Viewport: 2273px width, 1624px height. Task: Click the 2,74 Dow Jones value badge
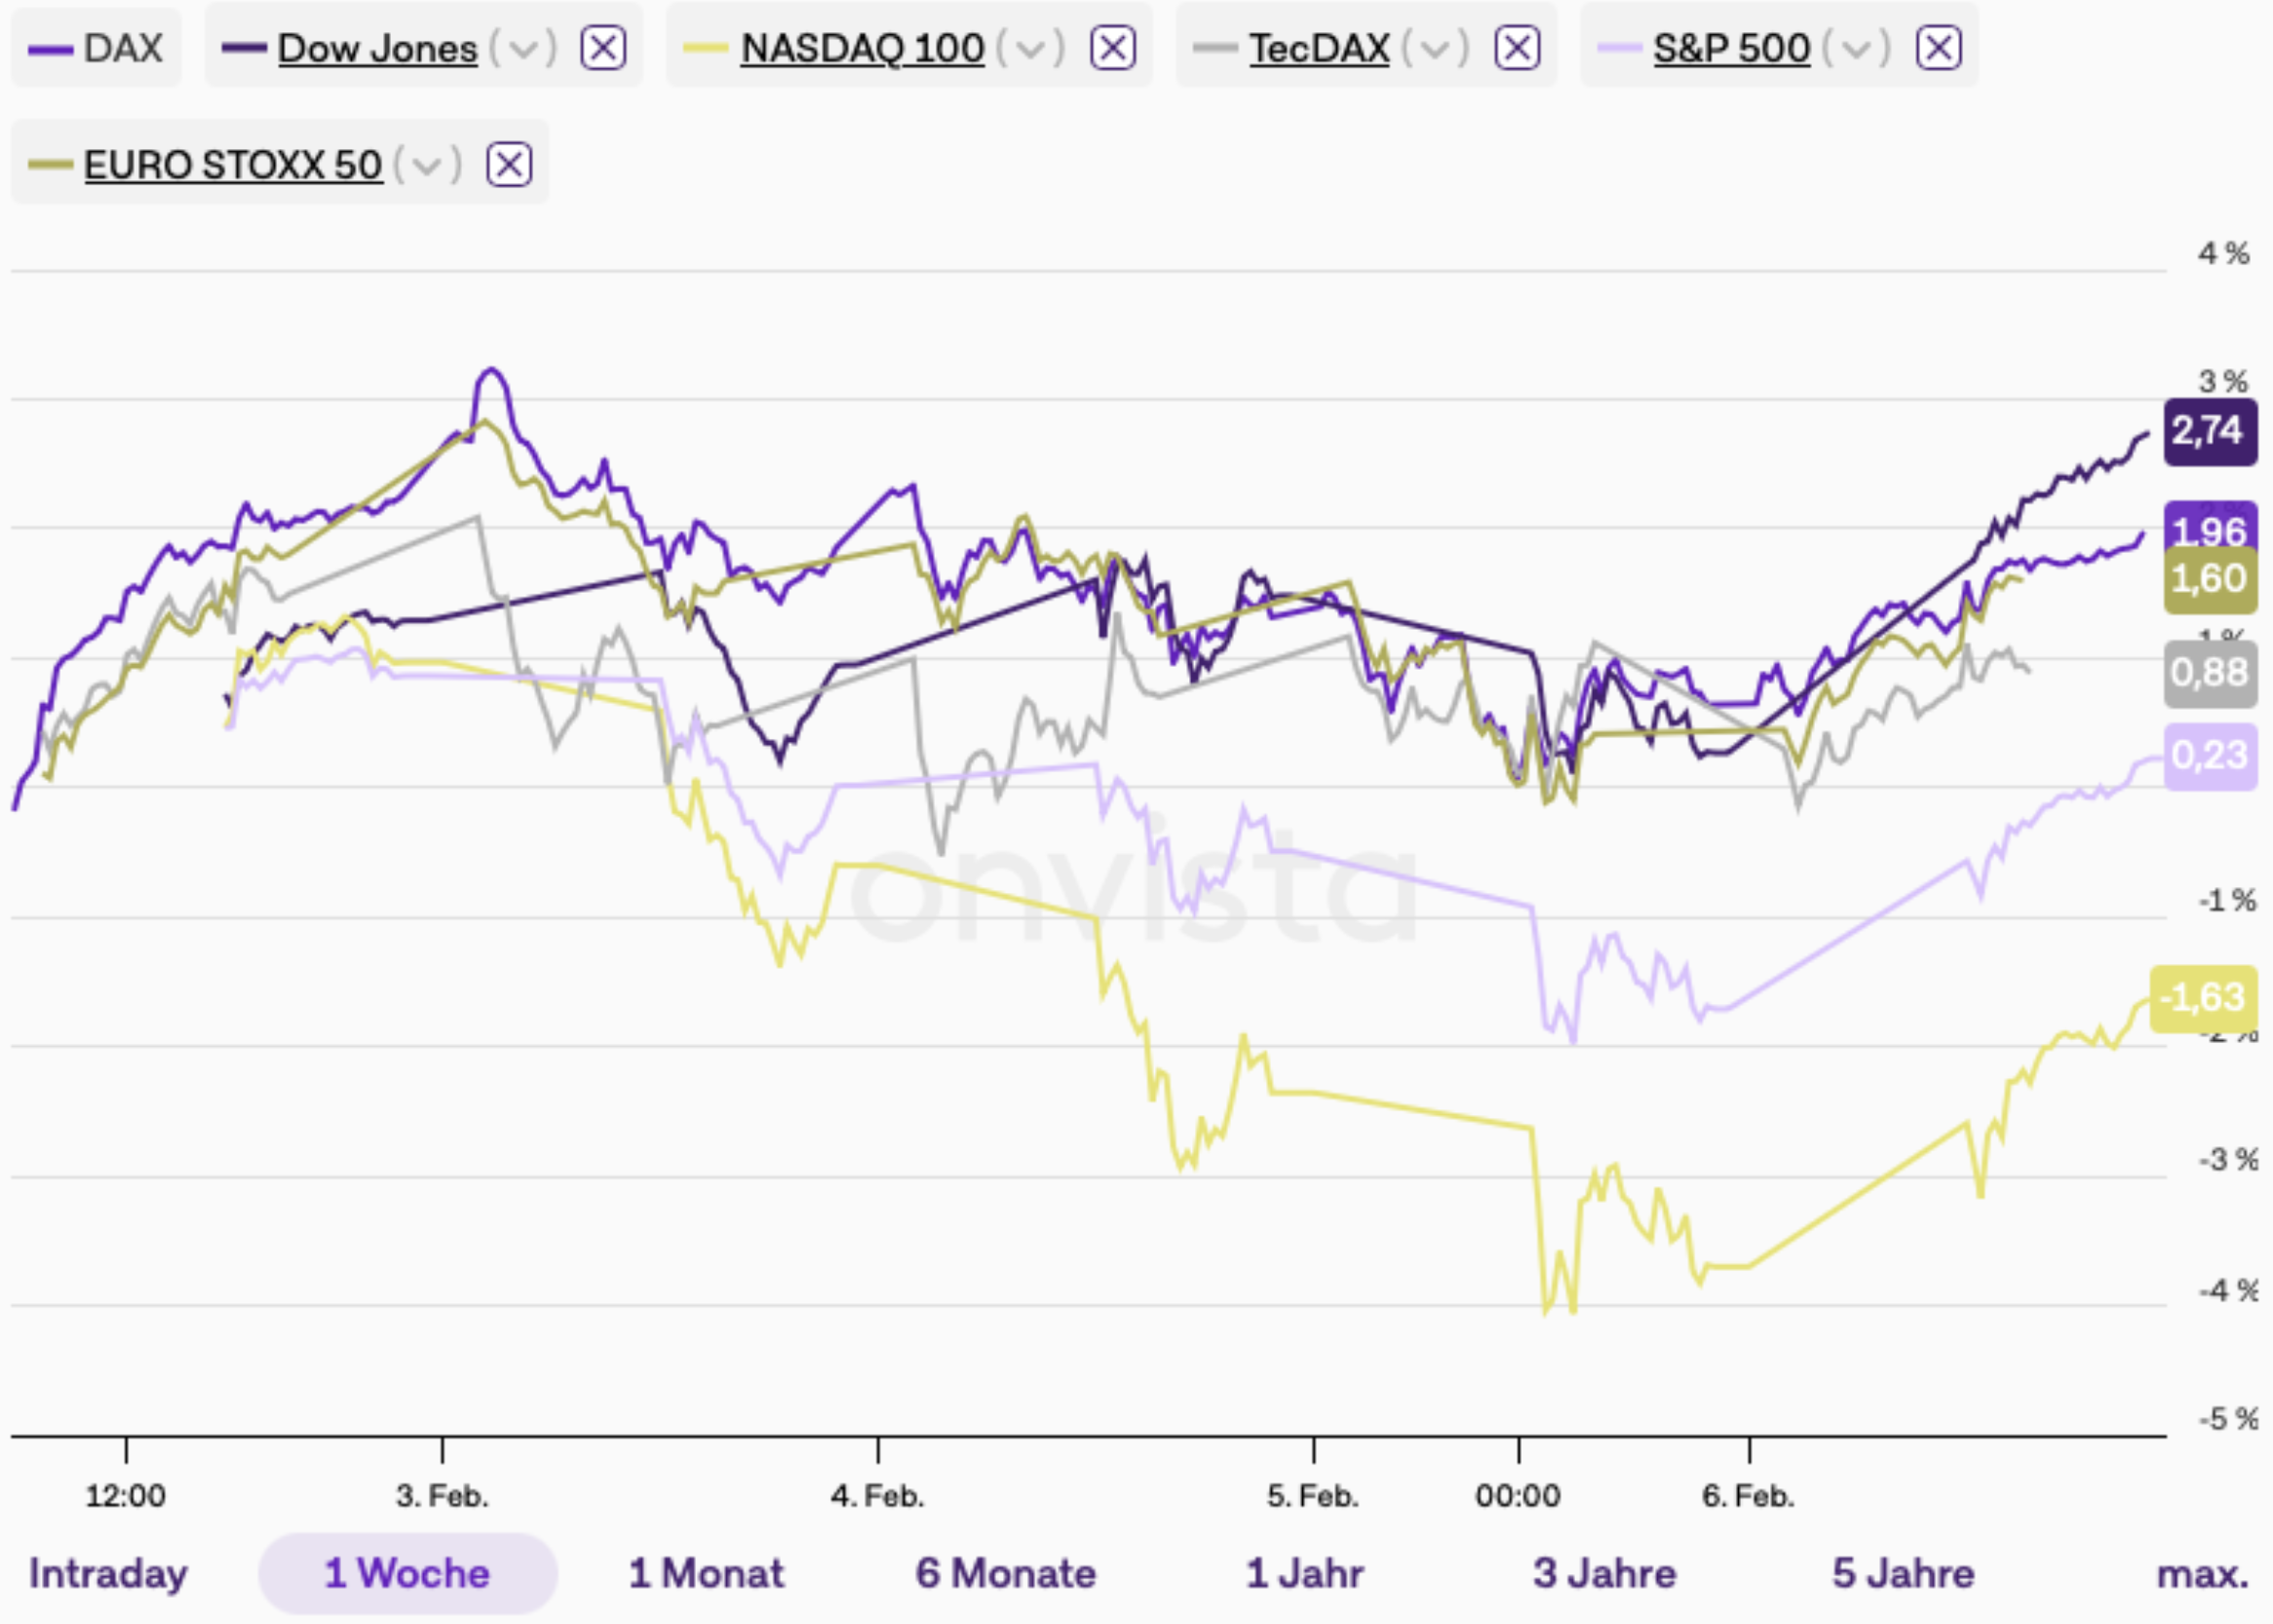pyautogui.click(x=2209, y=431)
